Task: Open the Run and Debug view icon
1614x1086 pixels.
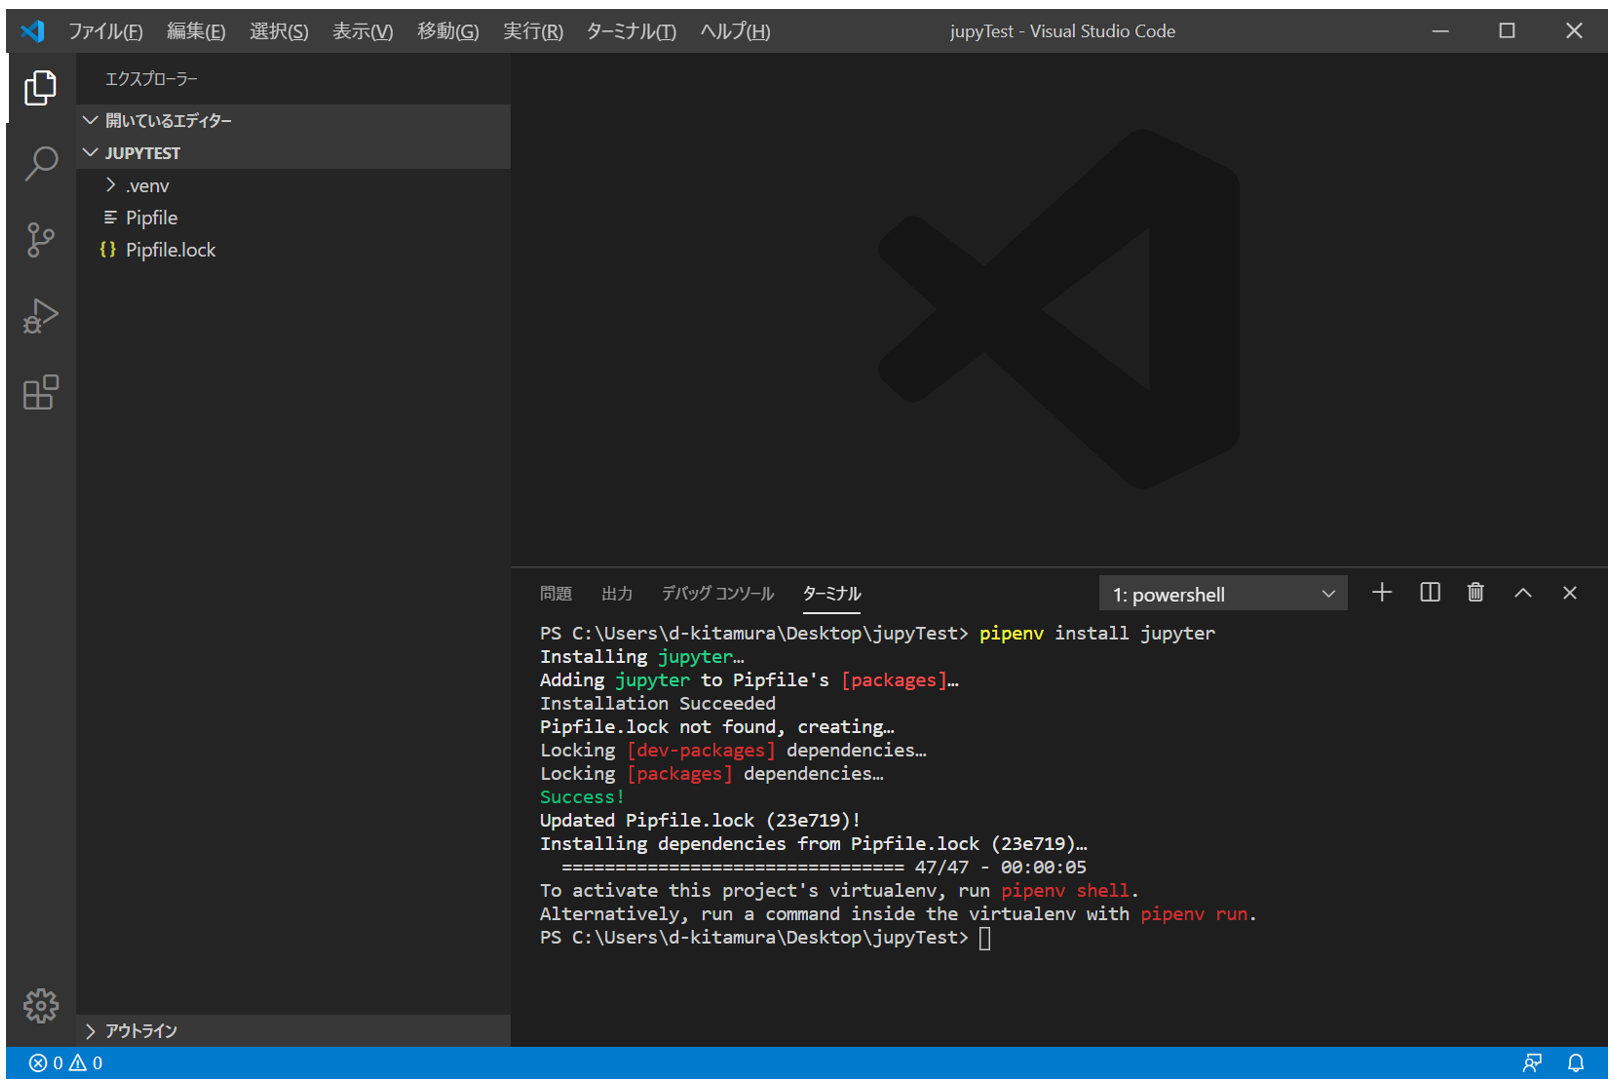Action: coord(40,316)
